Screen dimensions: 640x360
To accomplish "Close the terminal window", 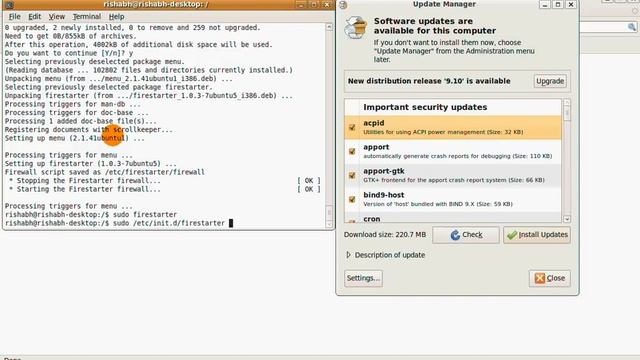I will tap(327, 4).
